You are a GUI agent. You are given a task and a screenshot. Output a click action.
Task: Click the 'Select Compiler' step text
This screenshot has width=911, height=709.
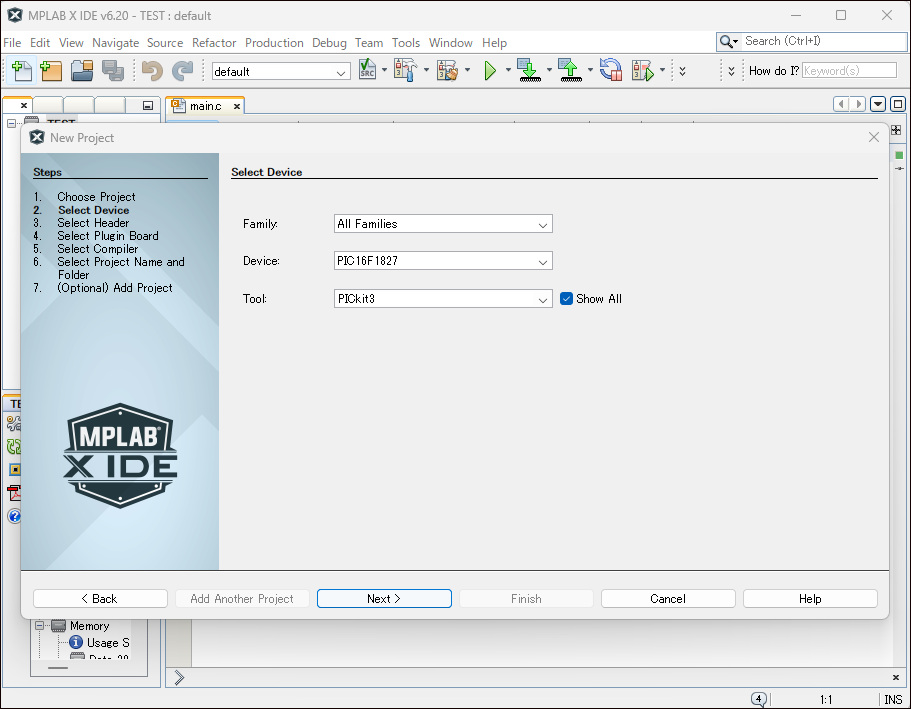[x=98, y=249]
